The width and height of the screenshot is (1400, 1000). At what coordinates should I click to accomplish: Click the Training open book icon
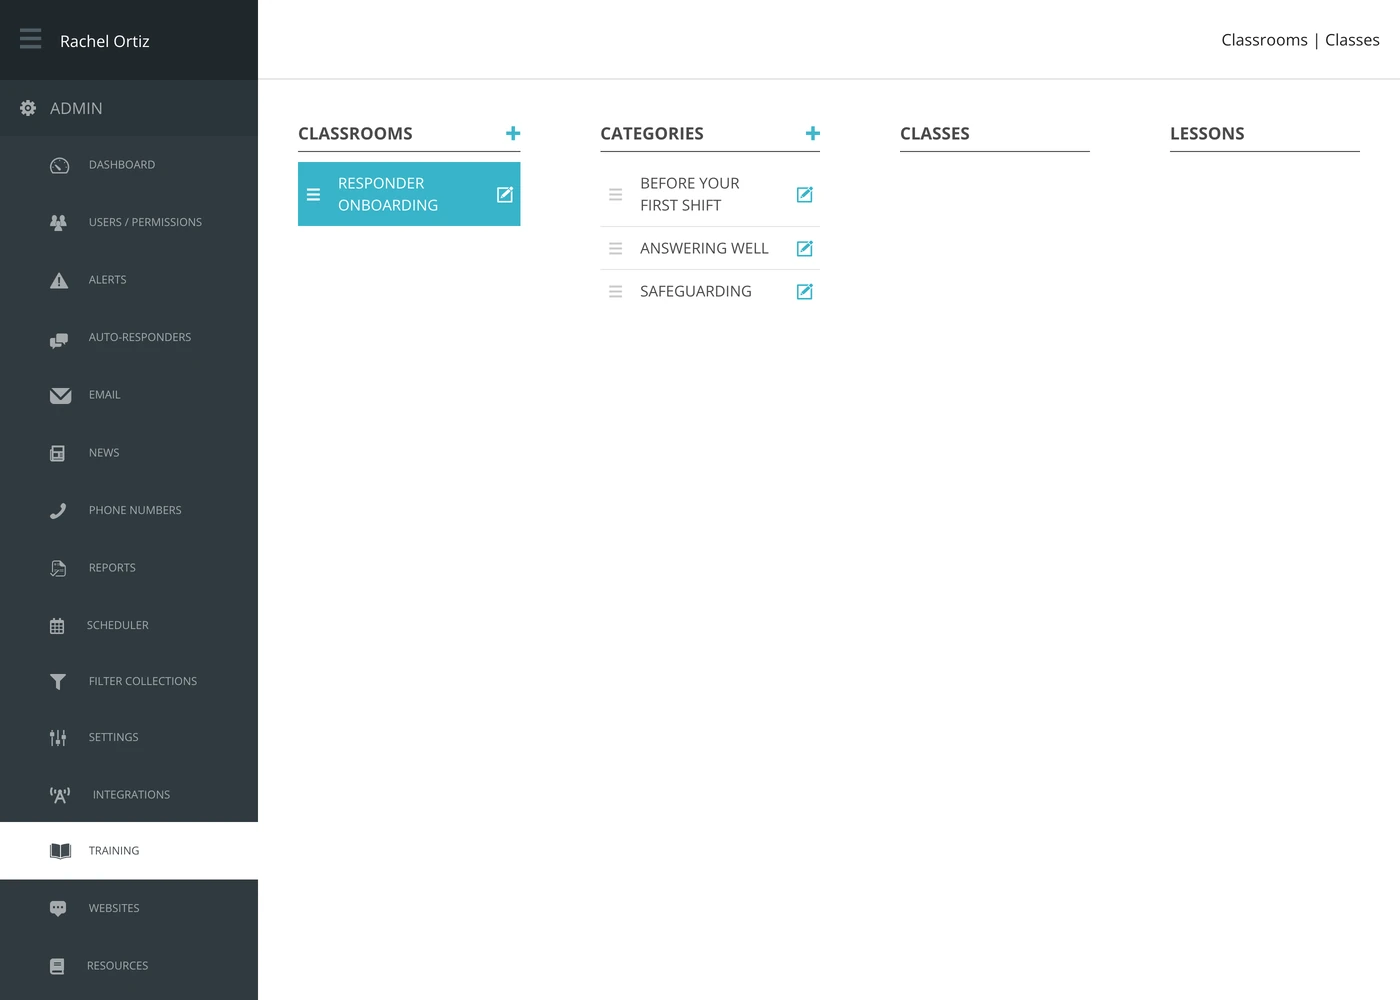click(x=60, y=851)
